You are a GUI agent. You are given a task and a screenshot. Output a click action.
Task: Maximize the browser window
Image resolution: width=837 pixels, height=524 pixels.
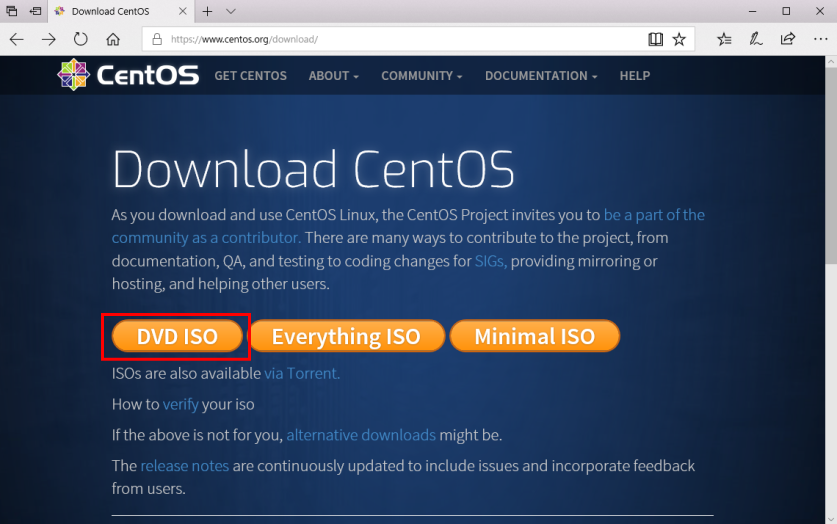click(786, 11)
